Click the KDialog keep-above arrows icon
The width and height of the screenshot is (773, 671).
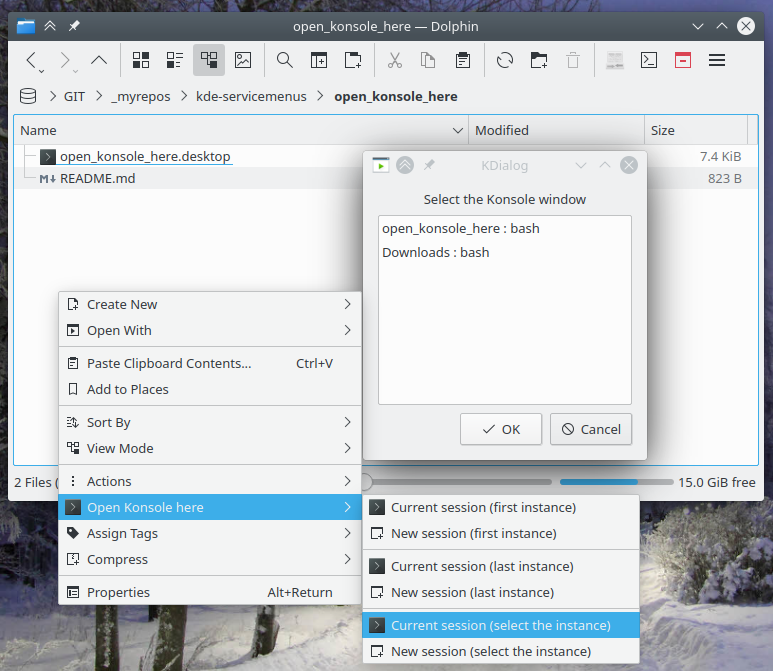405,165
